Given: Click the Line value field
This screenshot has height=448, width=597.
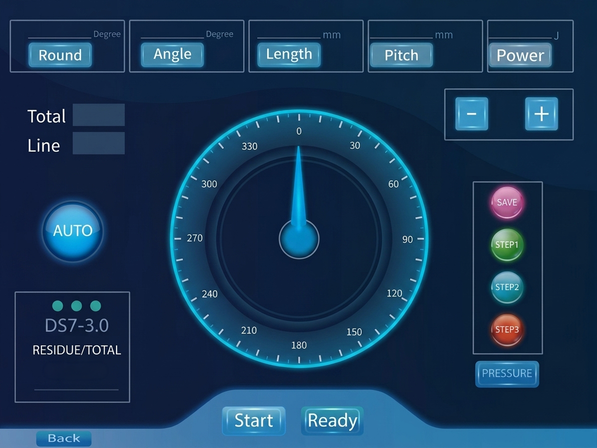Looking at the screenshot, I should click(99, 143).
